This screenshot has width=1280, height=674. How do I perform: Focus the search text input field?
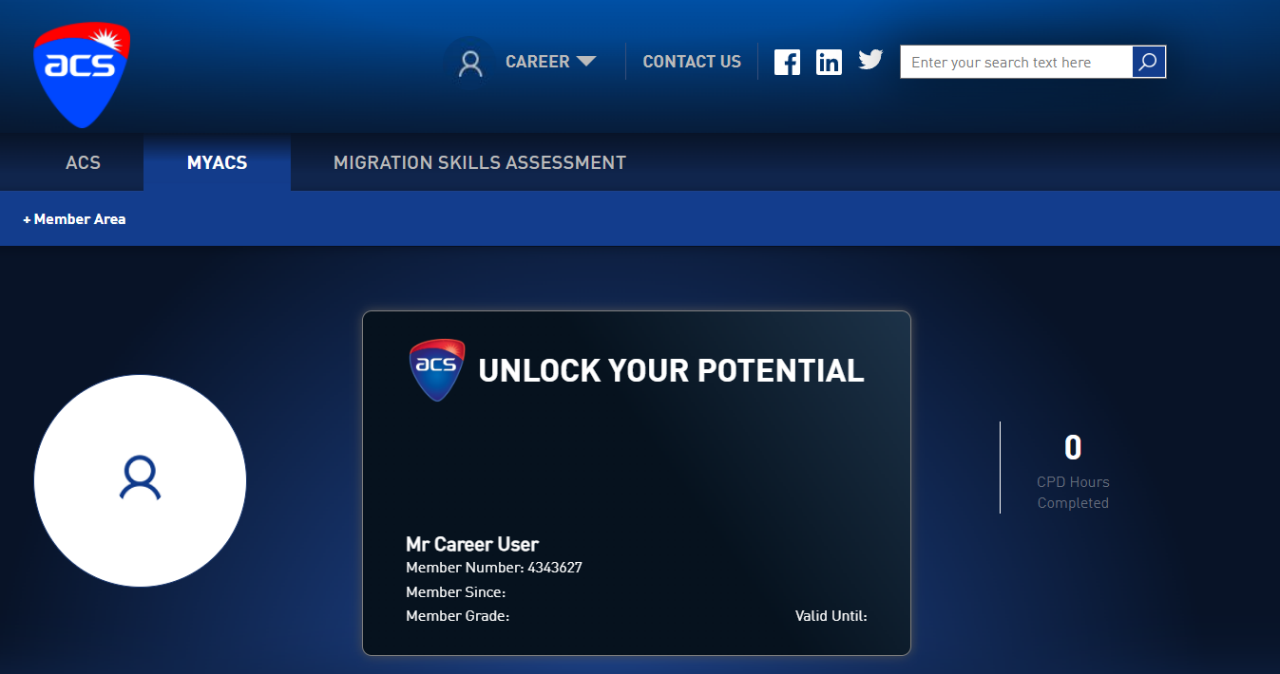[x=1015, y=62]
